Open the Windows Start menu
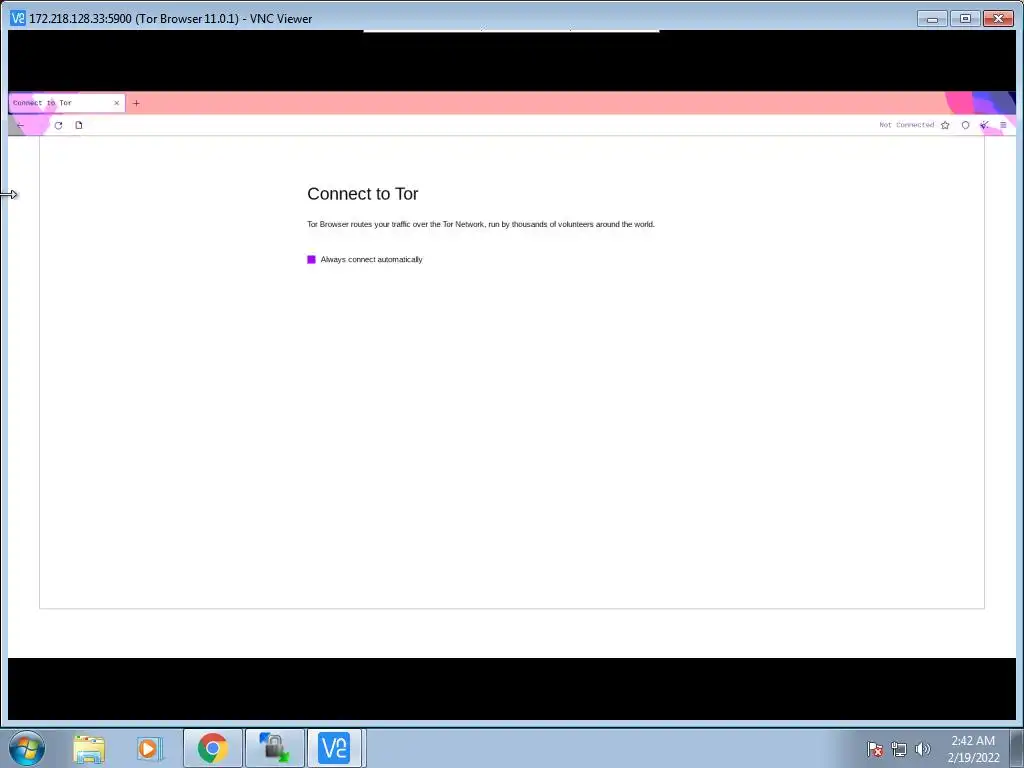The height and width of the screenshot is (768, 1024). [27, 748]
